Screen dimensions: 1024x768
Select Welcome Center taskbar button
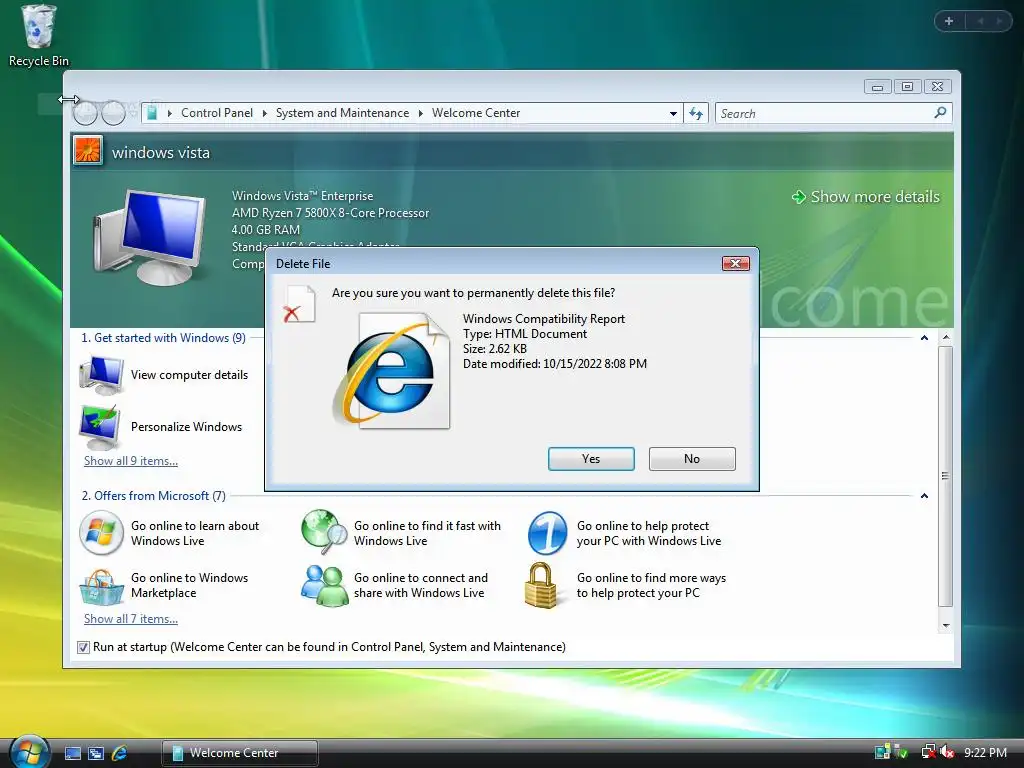click(x=240, y=753)
